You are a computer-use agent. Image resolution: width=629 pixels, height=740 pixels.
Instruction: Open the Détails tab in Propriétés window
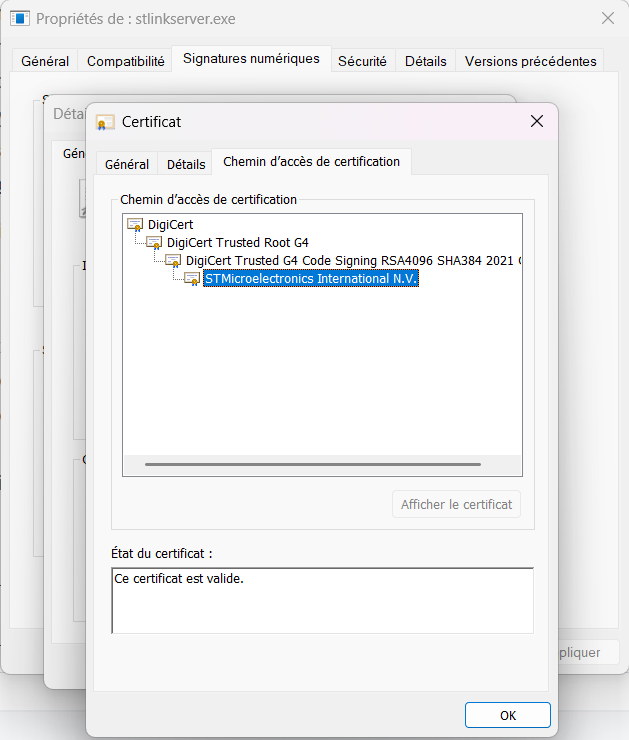[426, 61]
